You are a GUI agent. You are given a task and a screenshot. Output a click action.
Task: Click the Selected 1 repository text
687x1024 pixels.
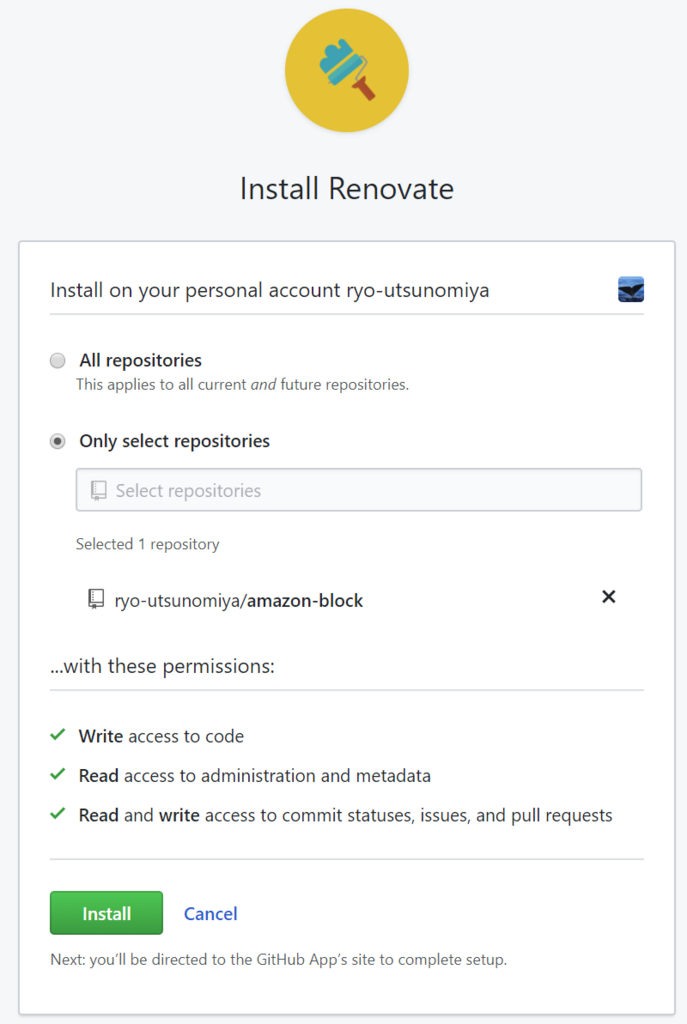pos(148,544)
